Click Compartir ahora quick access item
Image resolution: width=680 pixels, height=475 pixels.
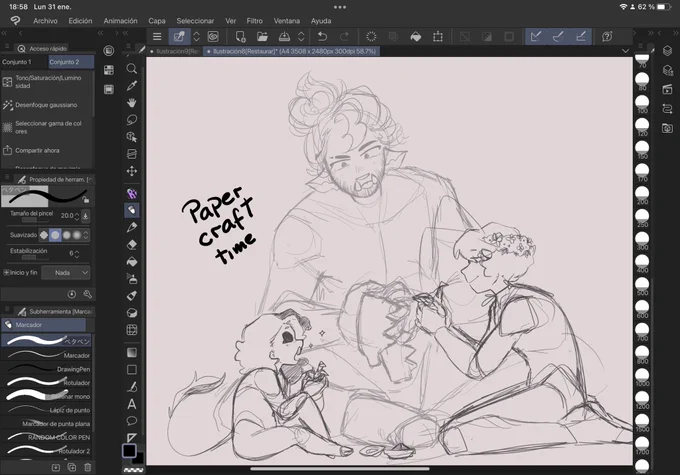[47, 151]
